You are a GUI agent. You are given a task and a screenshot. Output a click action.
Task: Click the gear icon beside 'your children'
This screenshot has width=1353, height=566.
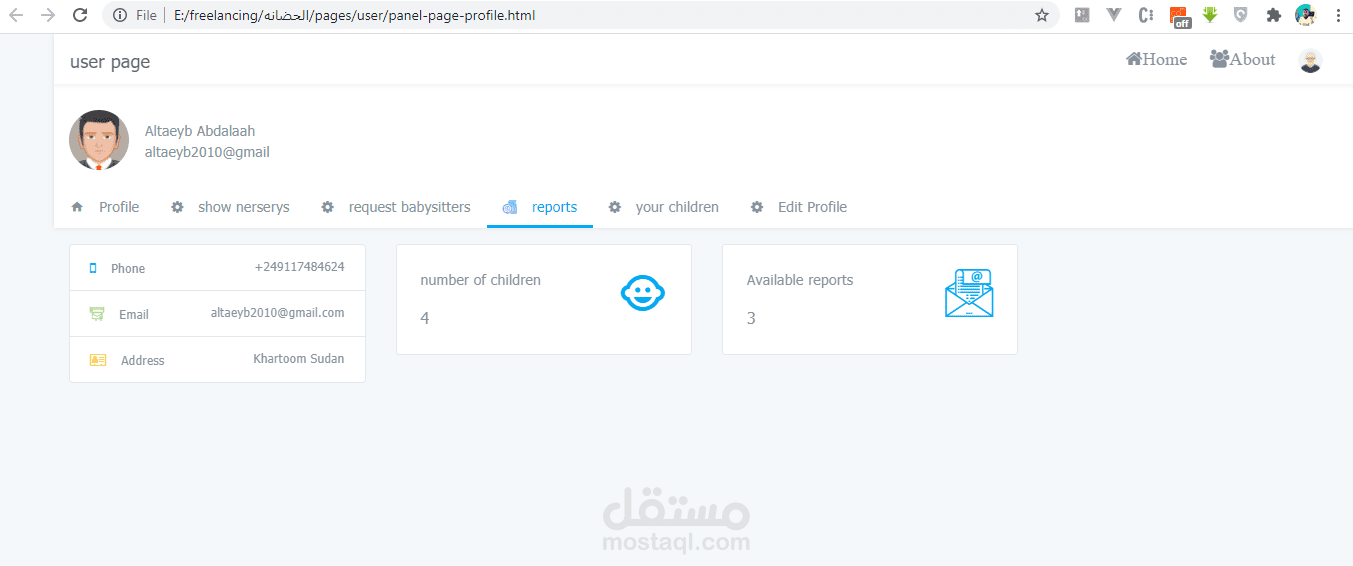pos(615,207)
